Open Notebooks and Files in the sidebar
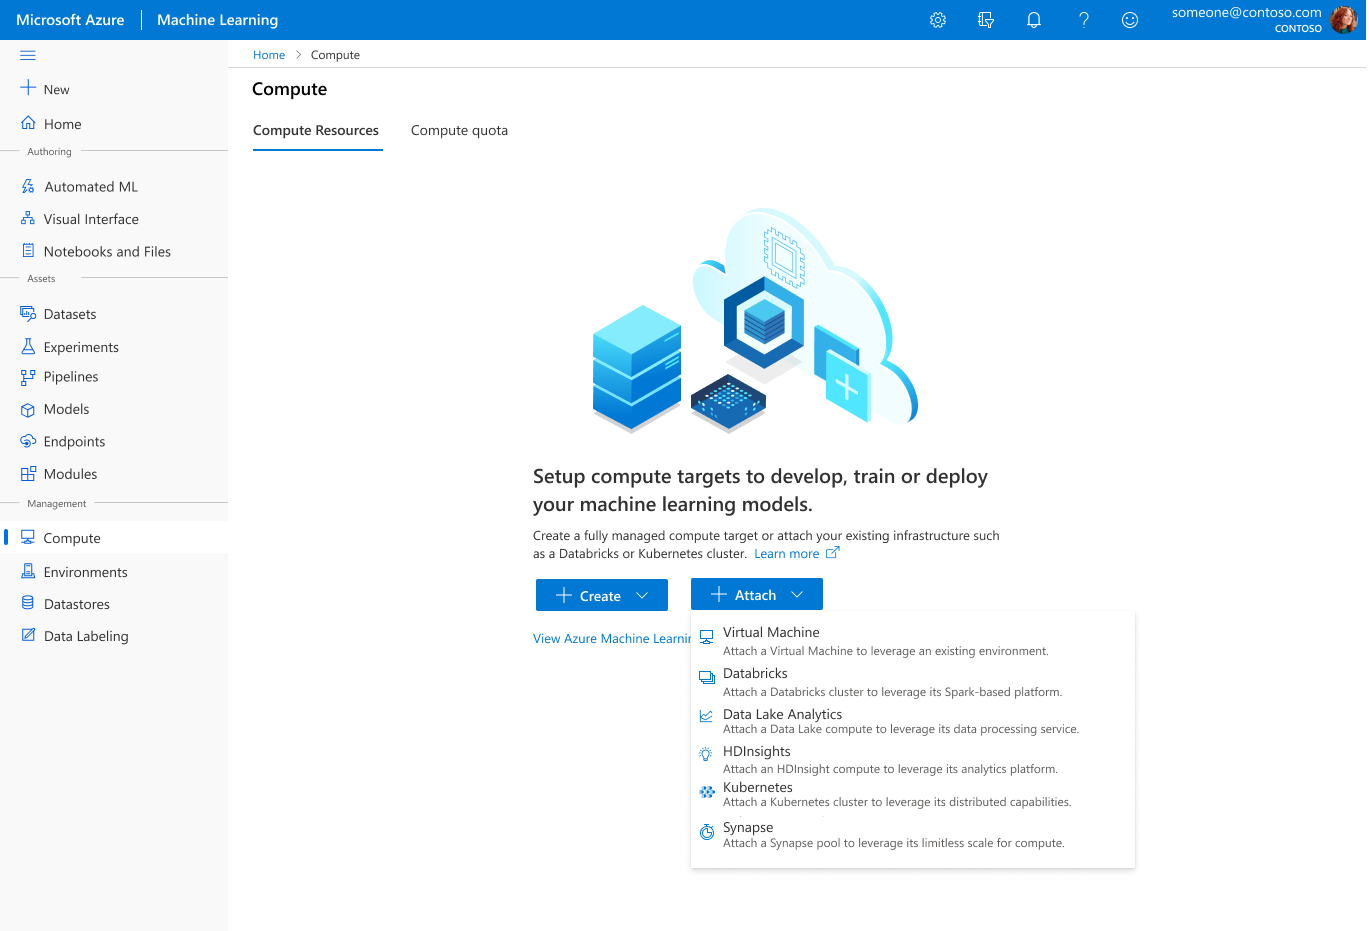 coord(107,252)
